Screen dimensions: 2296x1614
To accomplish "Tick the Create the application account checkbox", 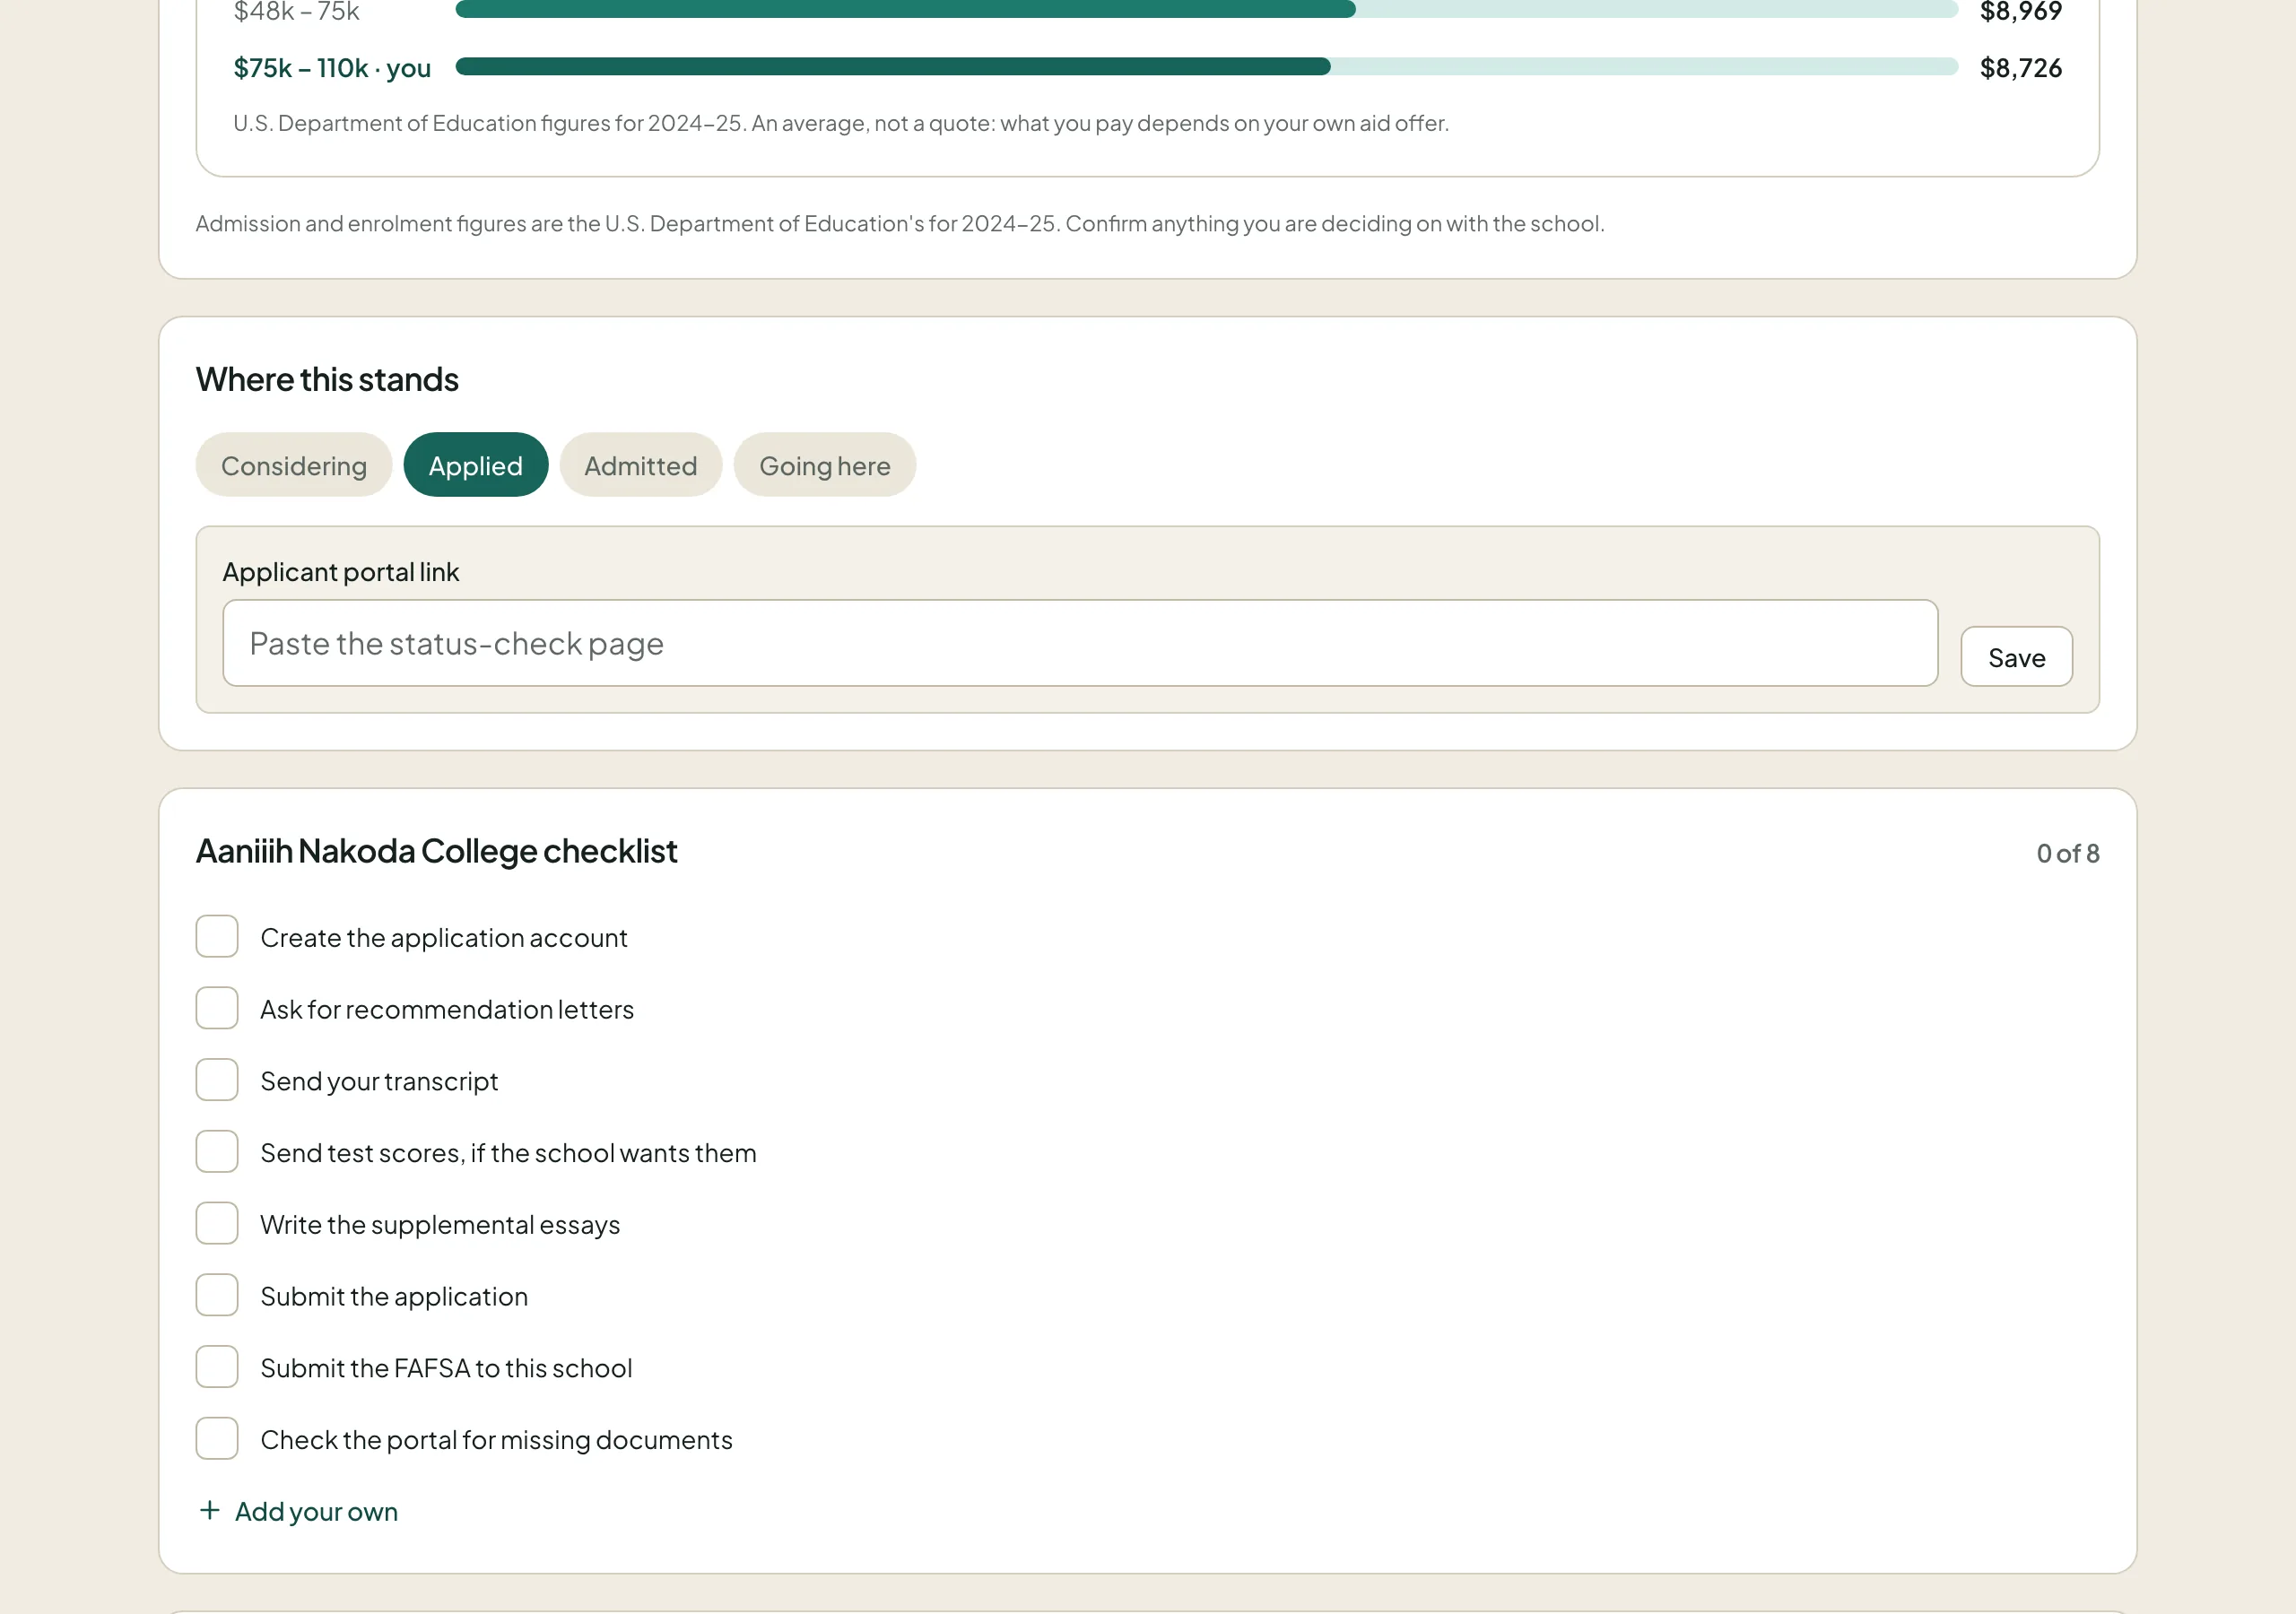I will click(x=217, y=937).
